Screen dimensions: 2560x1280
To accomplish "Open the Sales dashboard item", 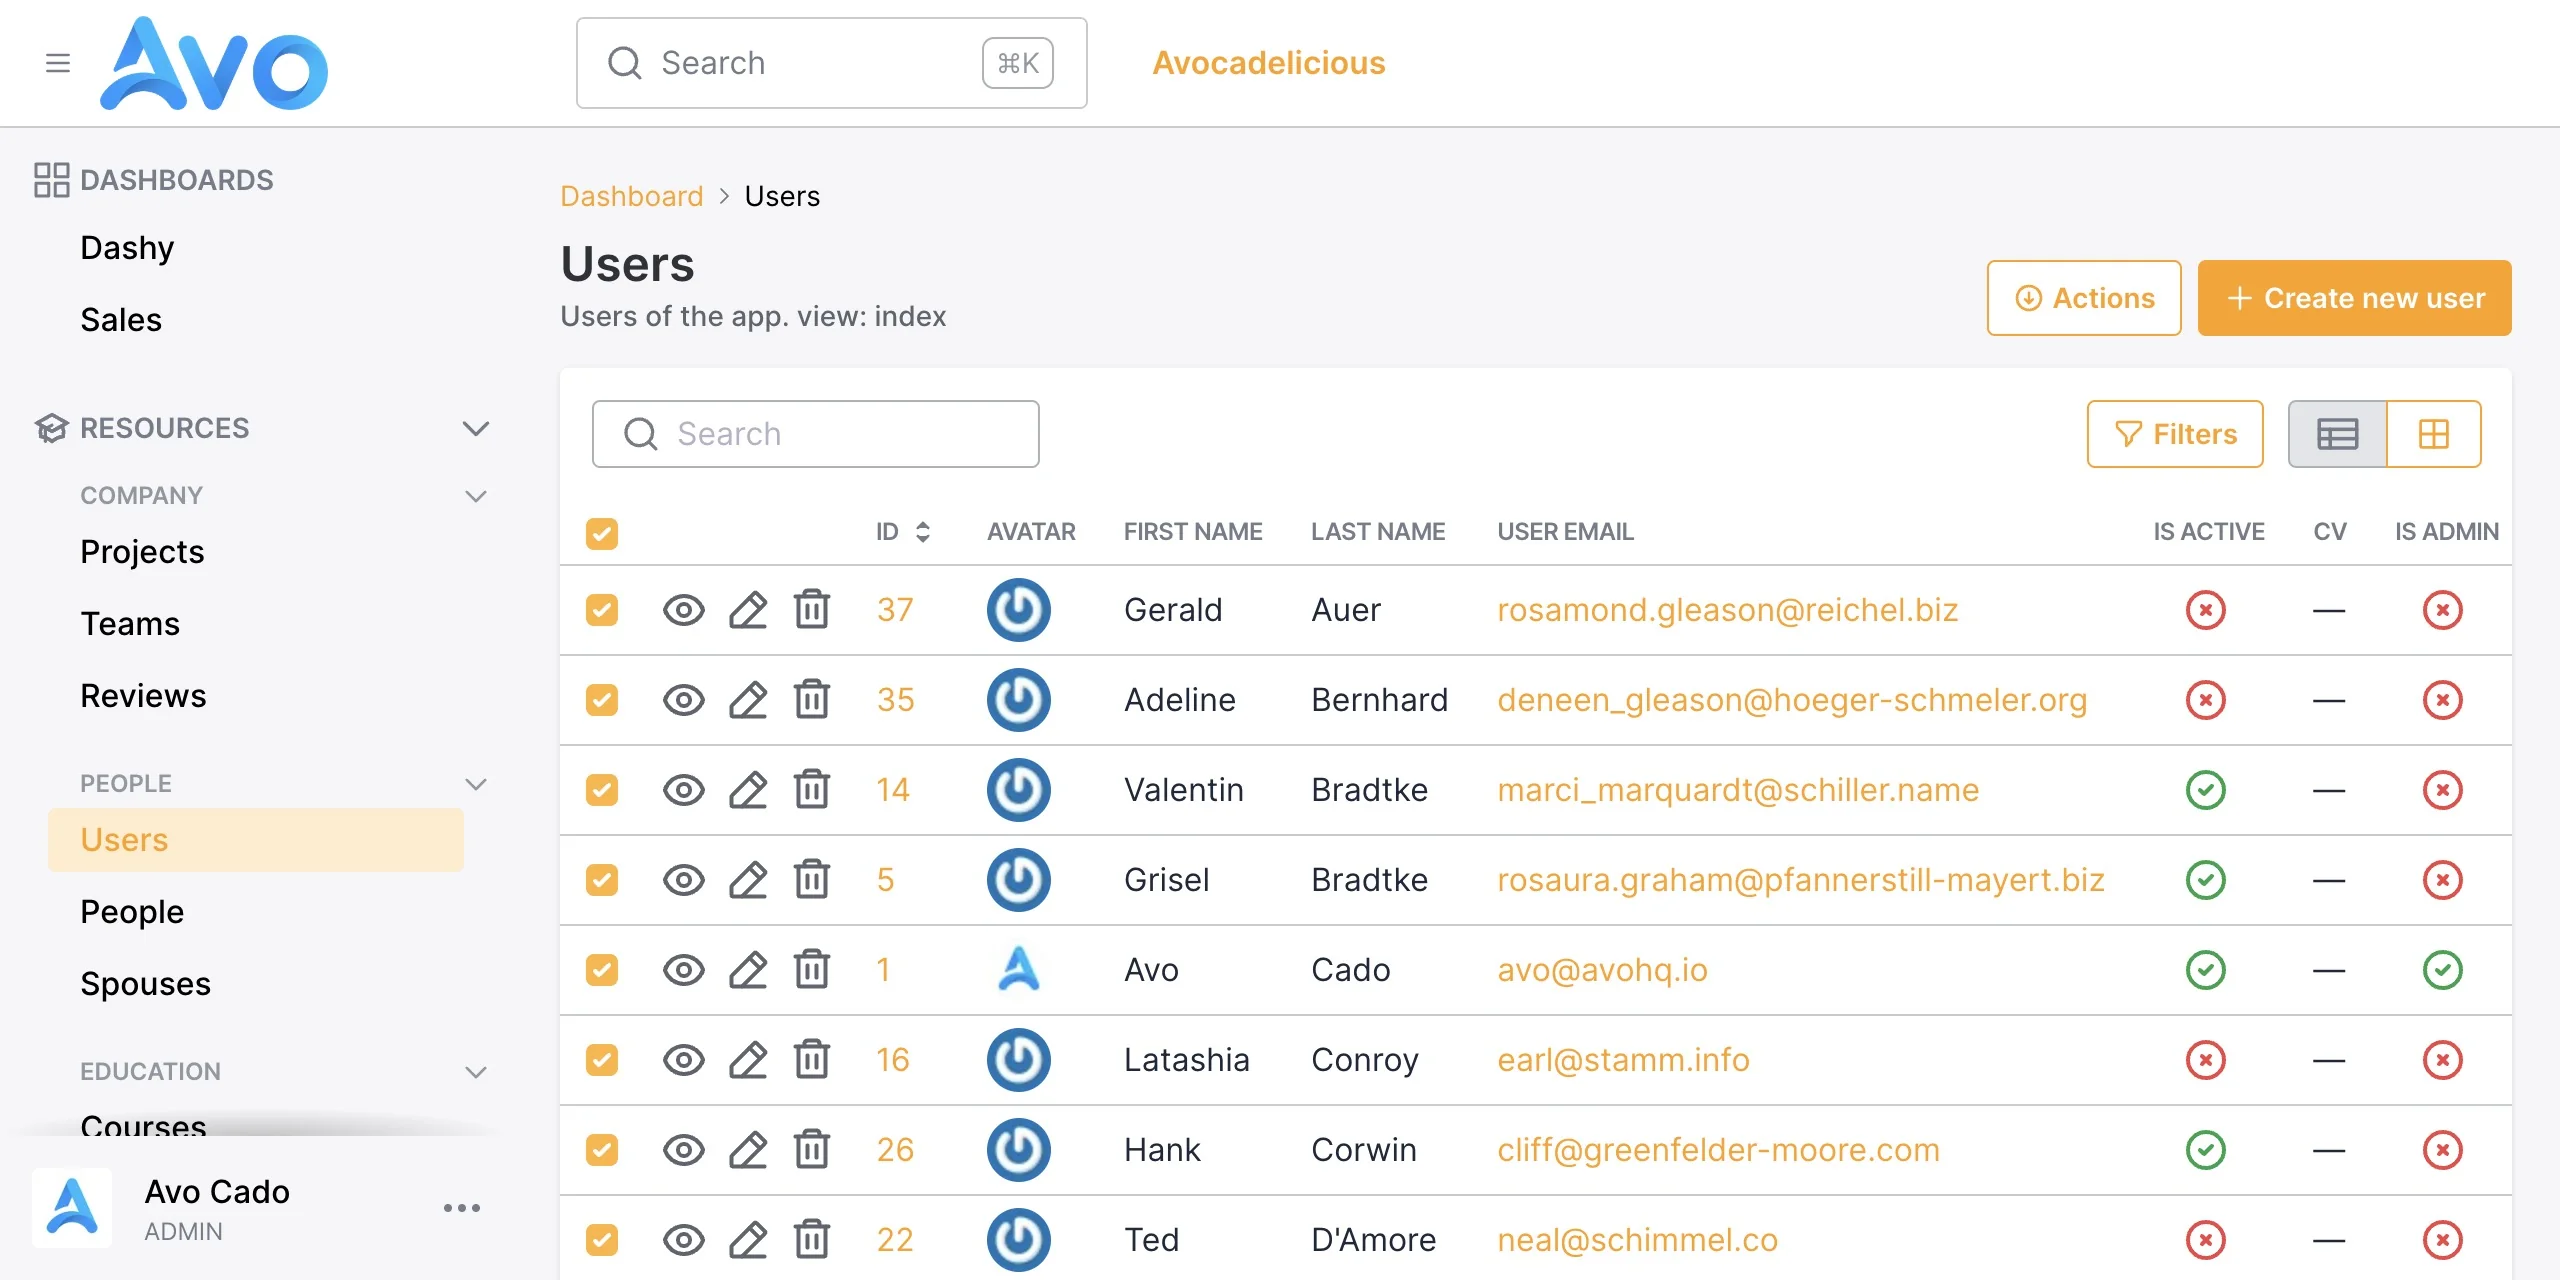I will pos(121,320).
